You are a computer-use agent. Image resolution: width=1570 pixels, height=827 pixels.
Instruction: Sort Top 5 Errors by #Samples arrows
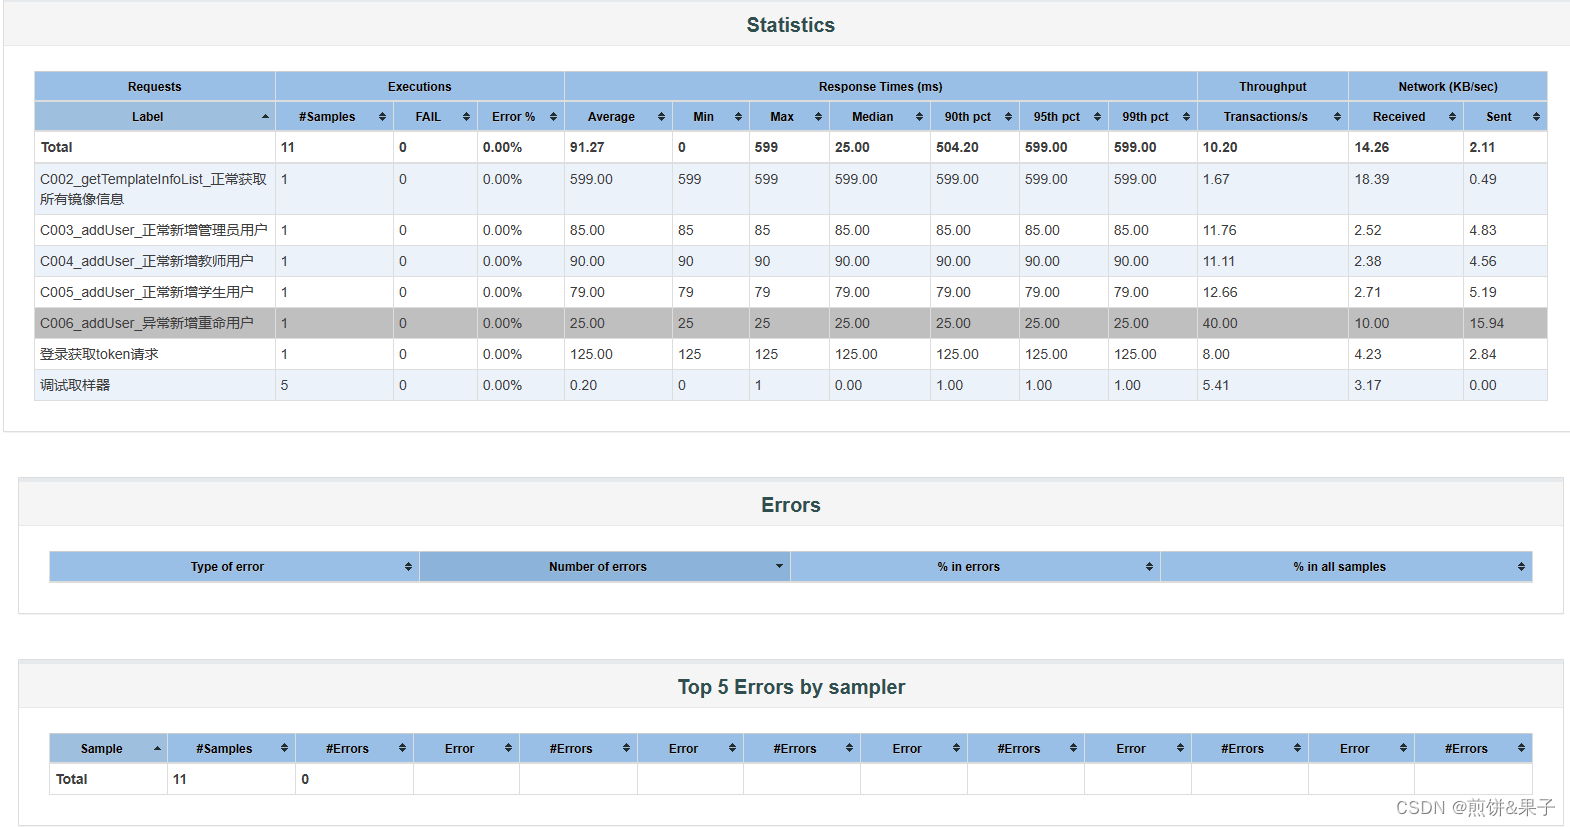[x=284, y=749]
